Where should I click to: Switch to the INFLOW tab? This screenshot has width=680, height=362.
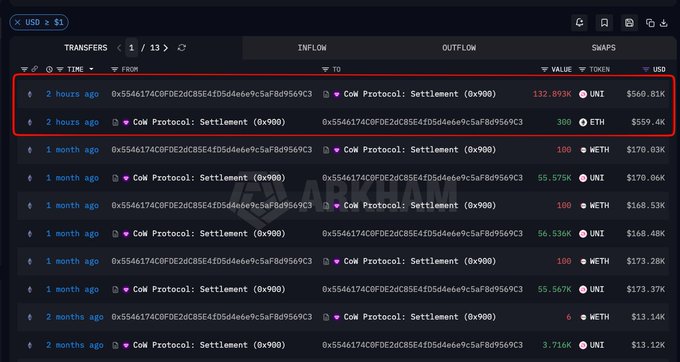(x=312, y=48)
